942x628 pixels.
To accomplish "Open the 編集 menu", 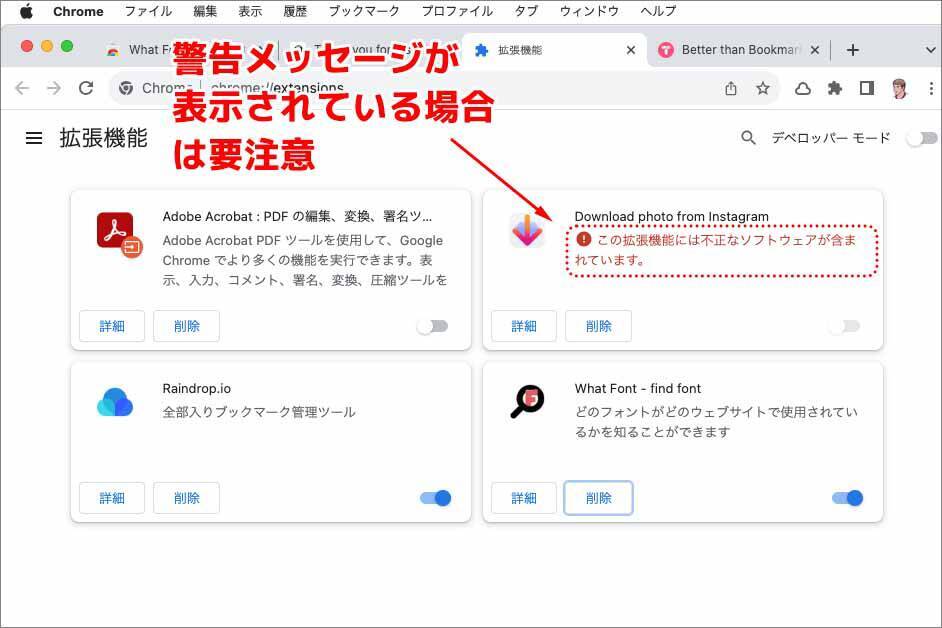I will coord(205,11).
